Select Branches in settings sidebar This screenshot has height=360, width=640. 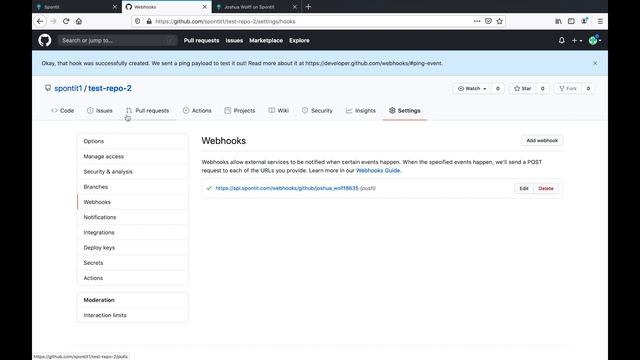pyautogui.click(x=133, y=187)
